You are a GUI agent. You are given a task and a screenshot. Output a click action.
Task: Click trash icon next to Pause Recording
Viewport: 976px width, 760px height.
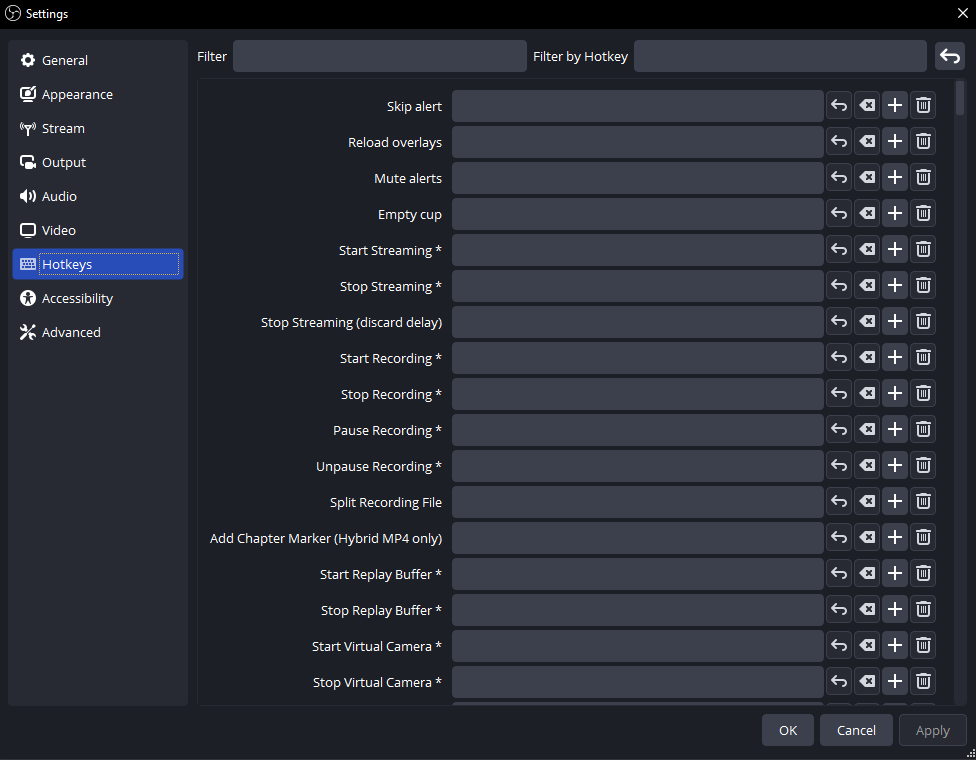pos(923,429)
